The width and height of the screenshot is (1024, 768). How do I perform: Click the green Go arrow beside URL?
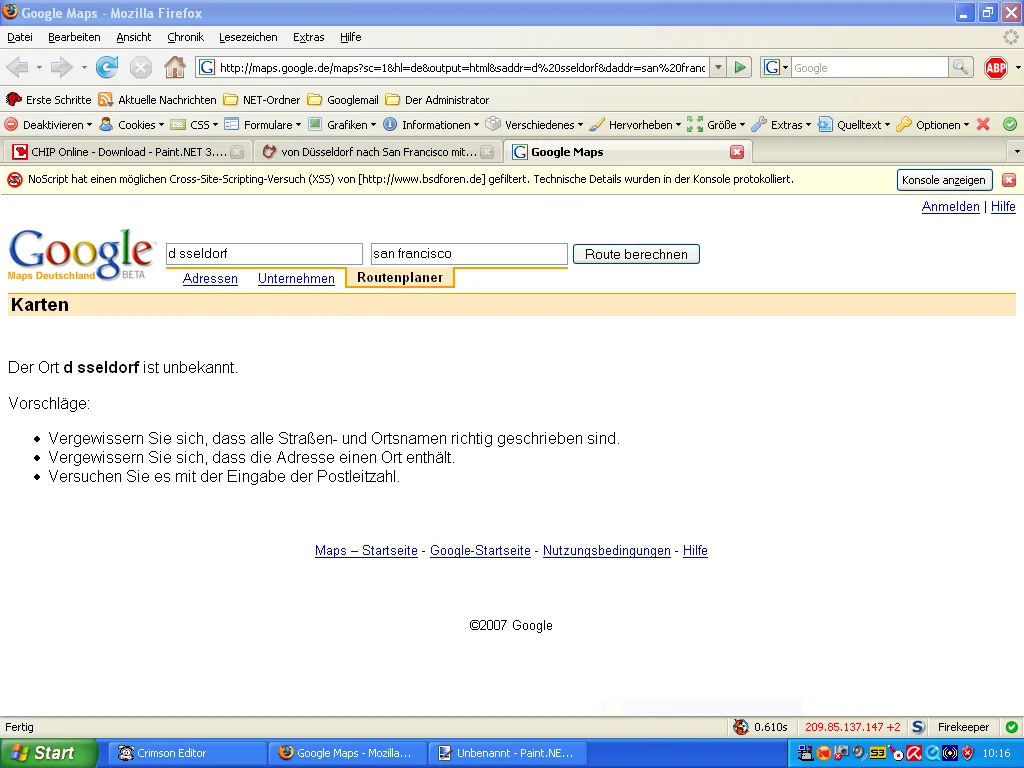[740, 67]
